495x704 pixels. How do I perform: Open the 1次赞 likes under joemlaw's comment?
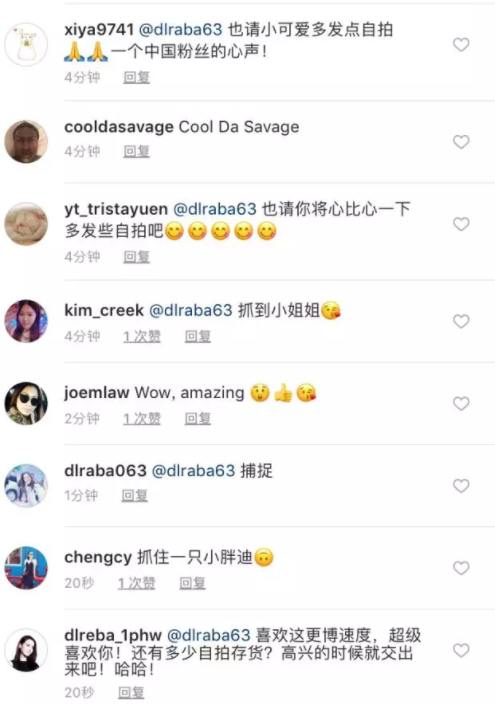click(142, 419)
